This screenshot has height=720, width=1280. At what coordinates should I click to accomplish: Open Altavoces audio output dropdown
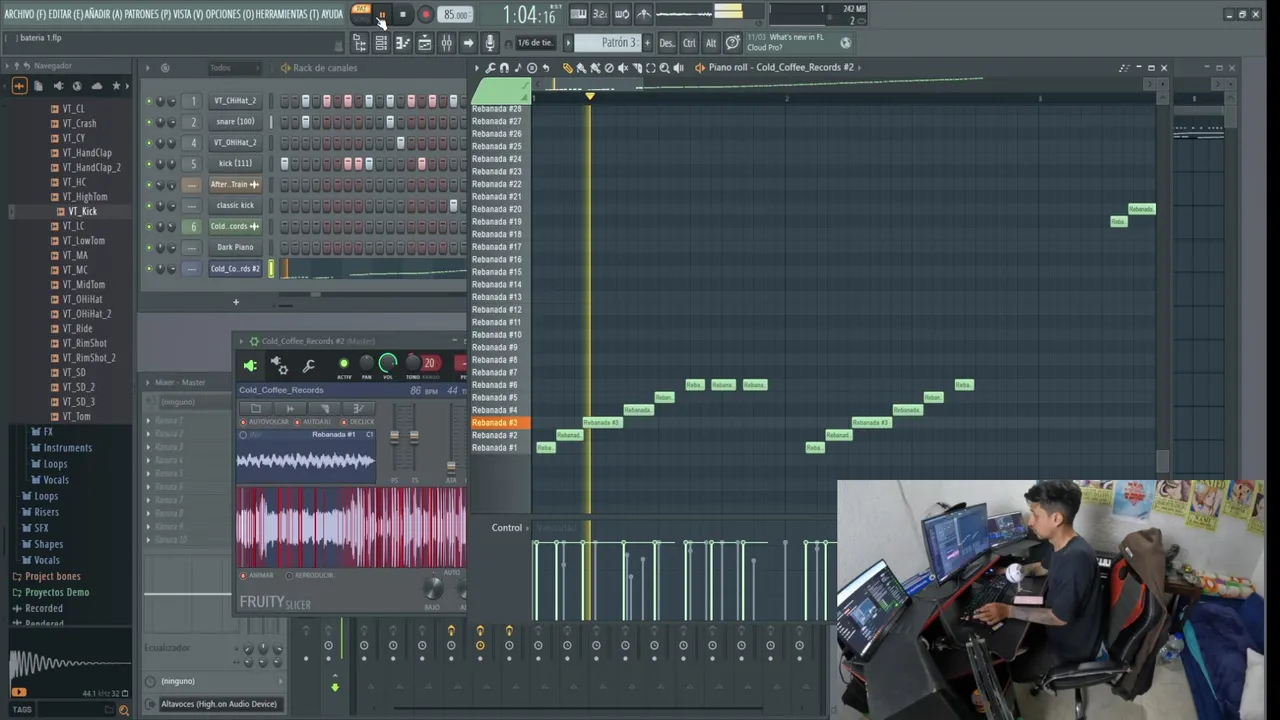[219, 704]
